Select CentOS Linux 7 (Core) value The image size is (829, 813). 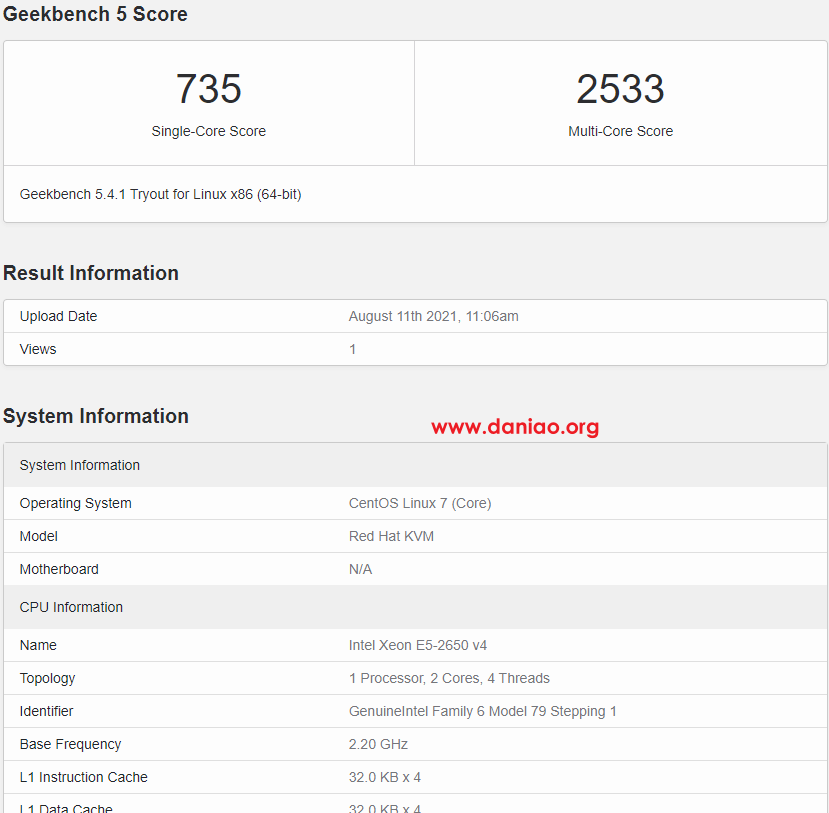[420, 503]
